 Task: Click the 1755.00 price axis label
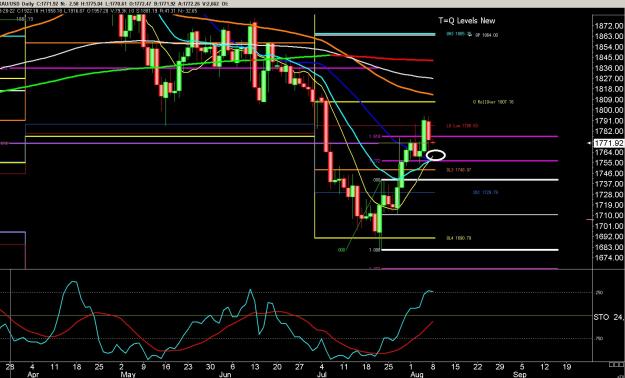609,163
